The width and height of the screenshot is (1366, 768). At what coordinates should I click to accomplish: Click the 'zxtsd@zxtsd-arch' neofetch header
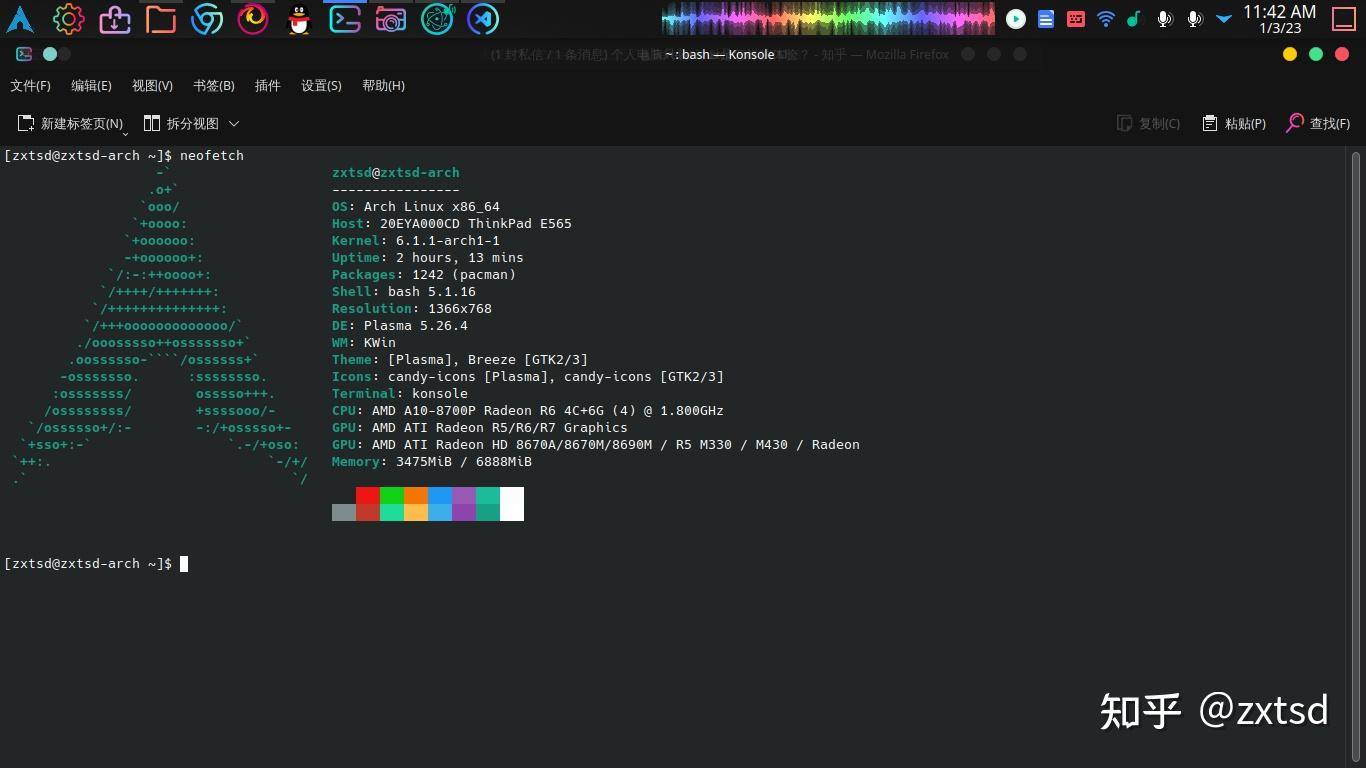pyautogui.click(x=396, y=173)
